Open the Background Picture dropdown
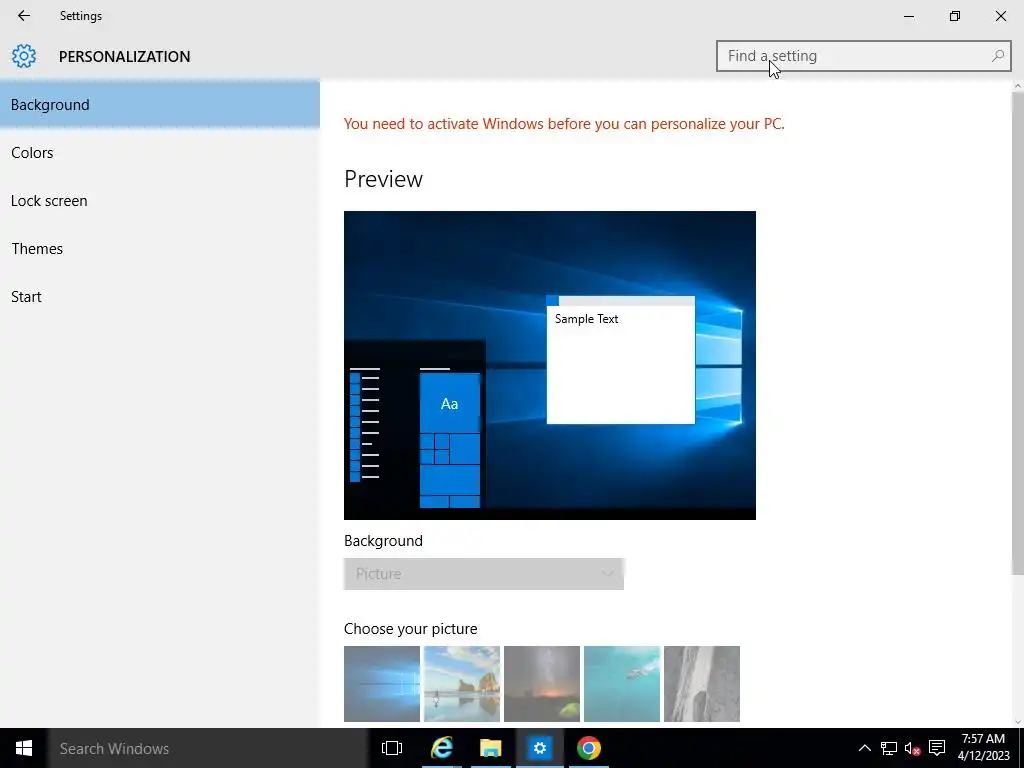Viewport: 1024px width, 768px height. (x=484, y=574)
